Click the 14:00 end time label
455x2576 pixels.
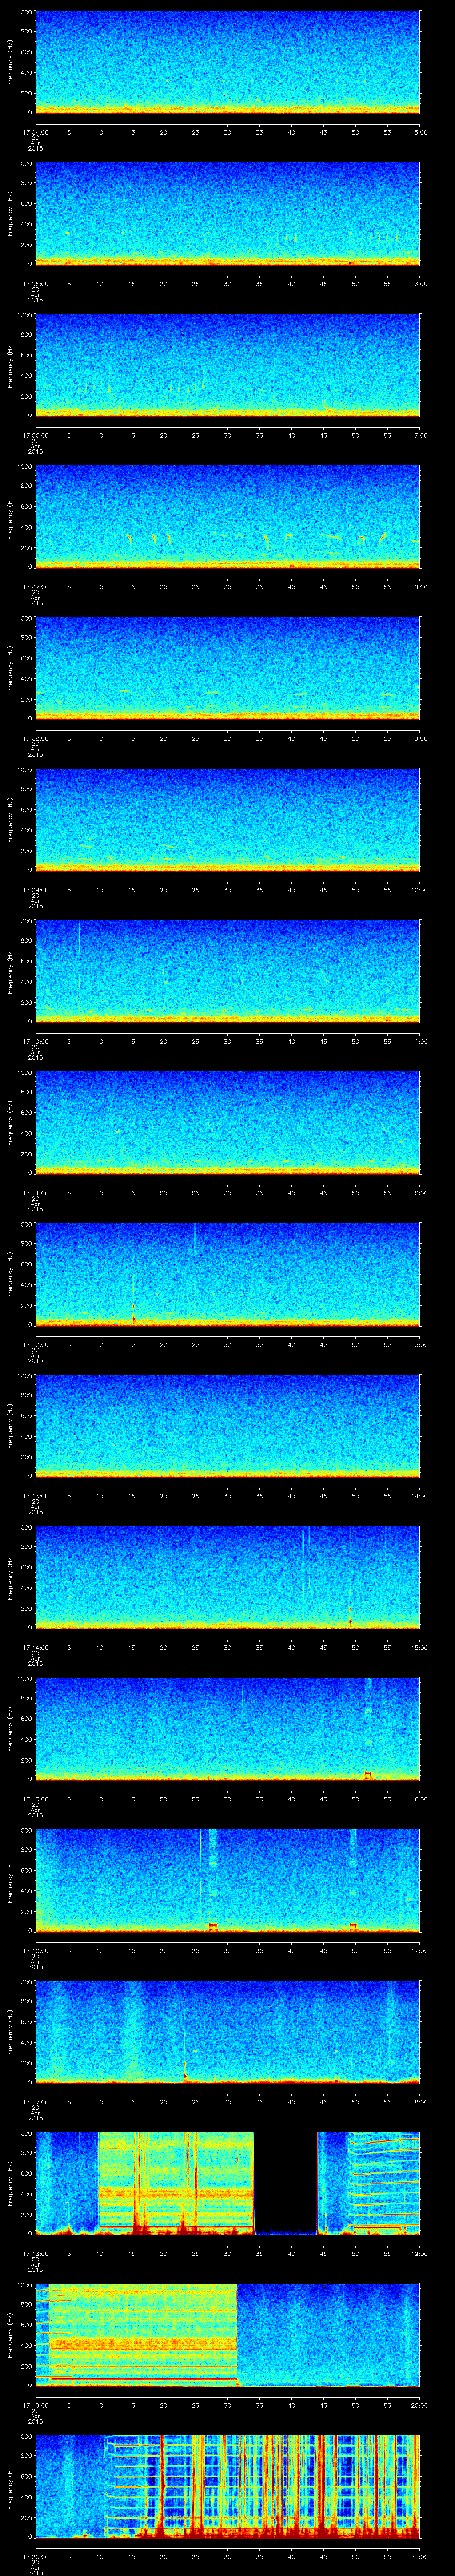click(x=419, y=1496)
